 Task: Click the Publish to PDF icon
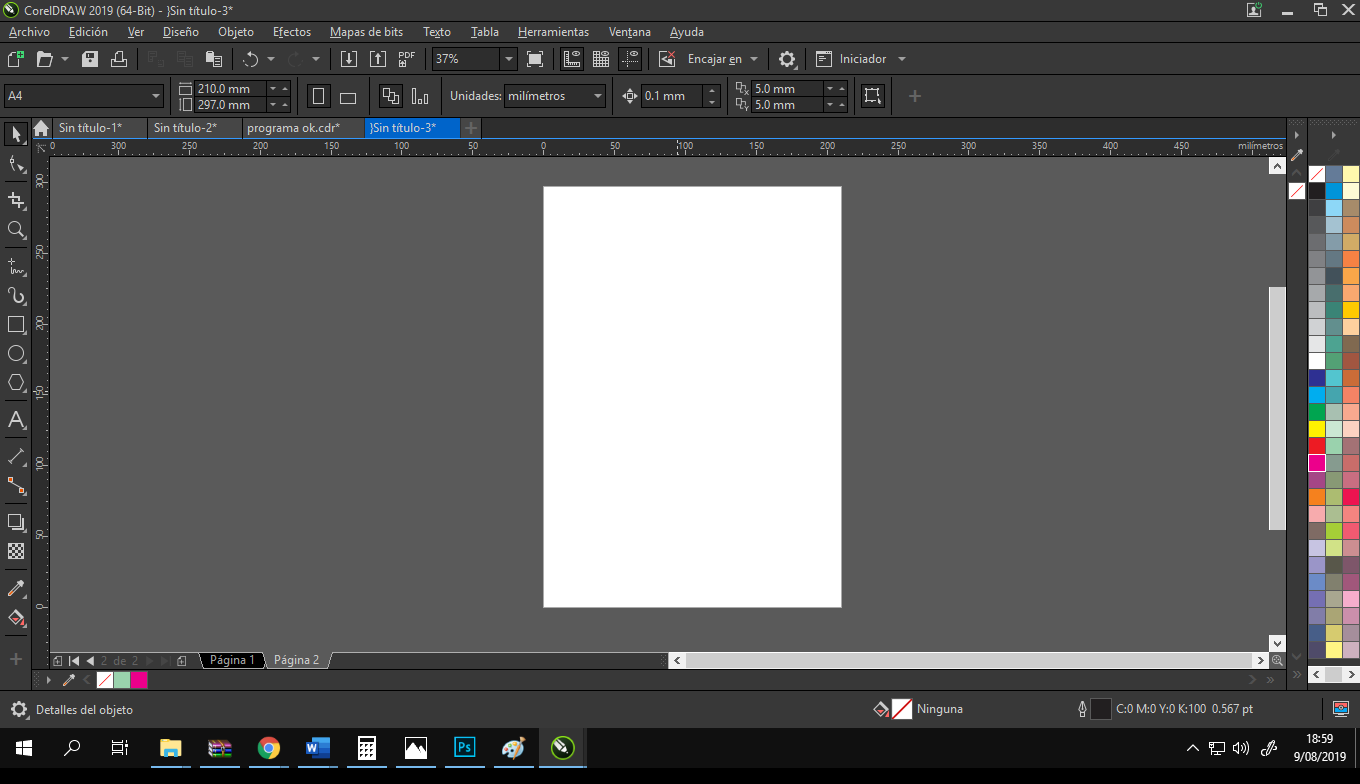[406, 59]
